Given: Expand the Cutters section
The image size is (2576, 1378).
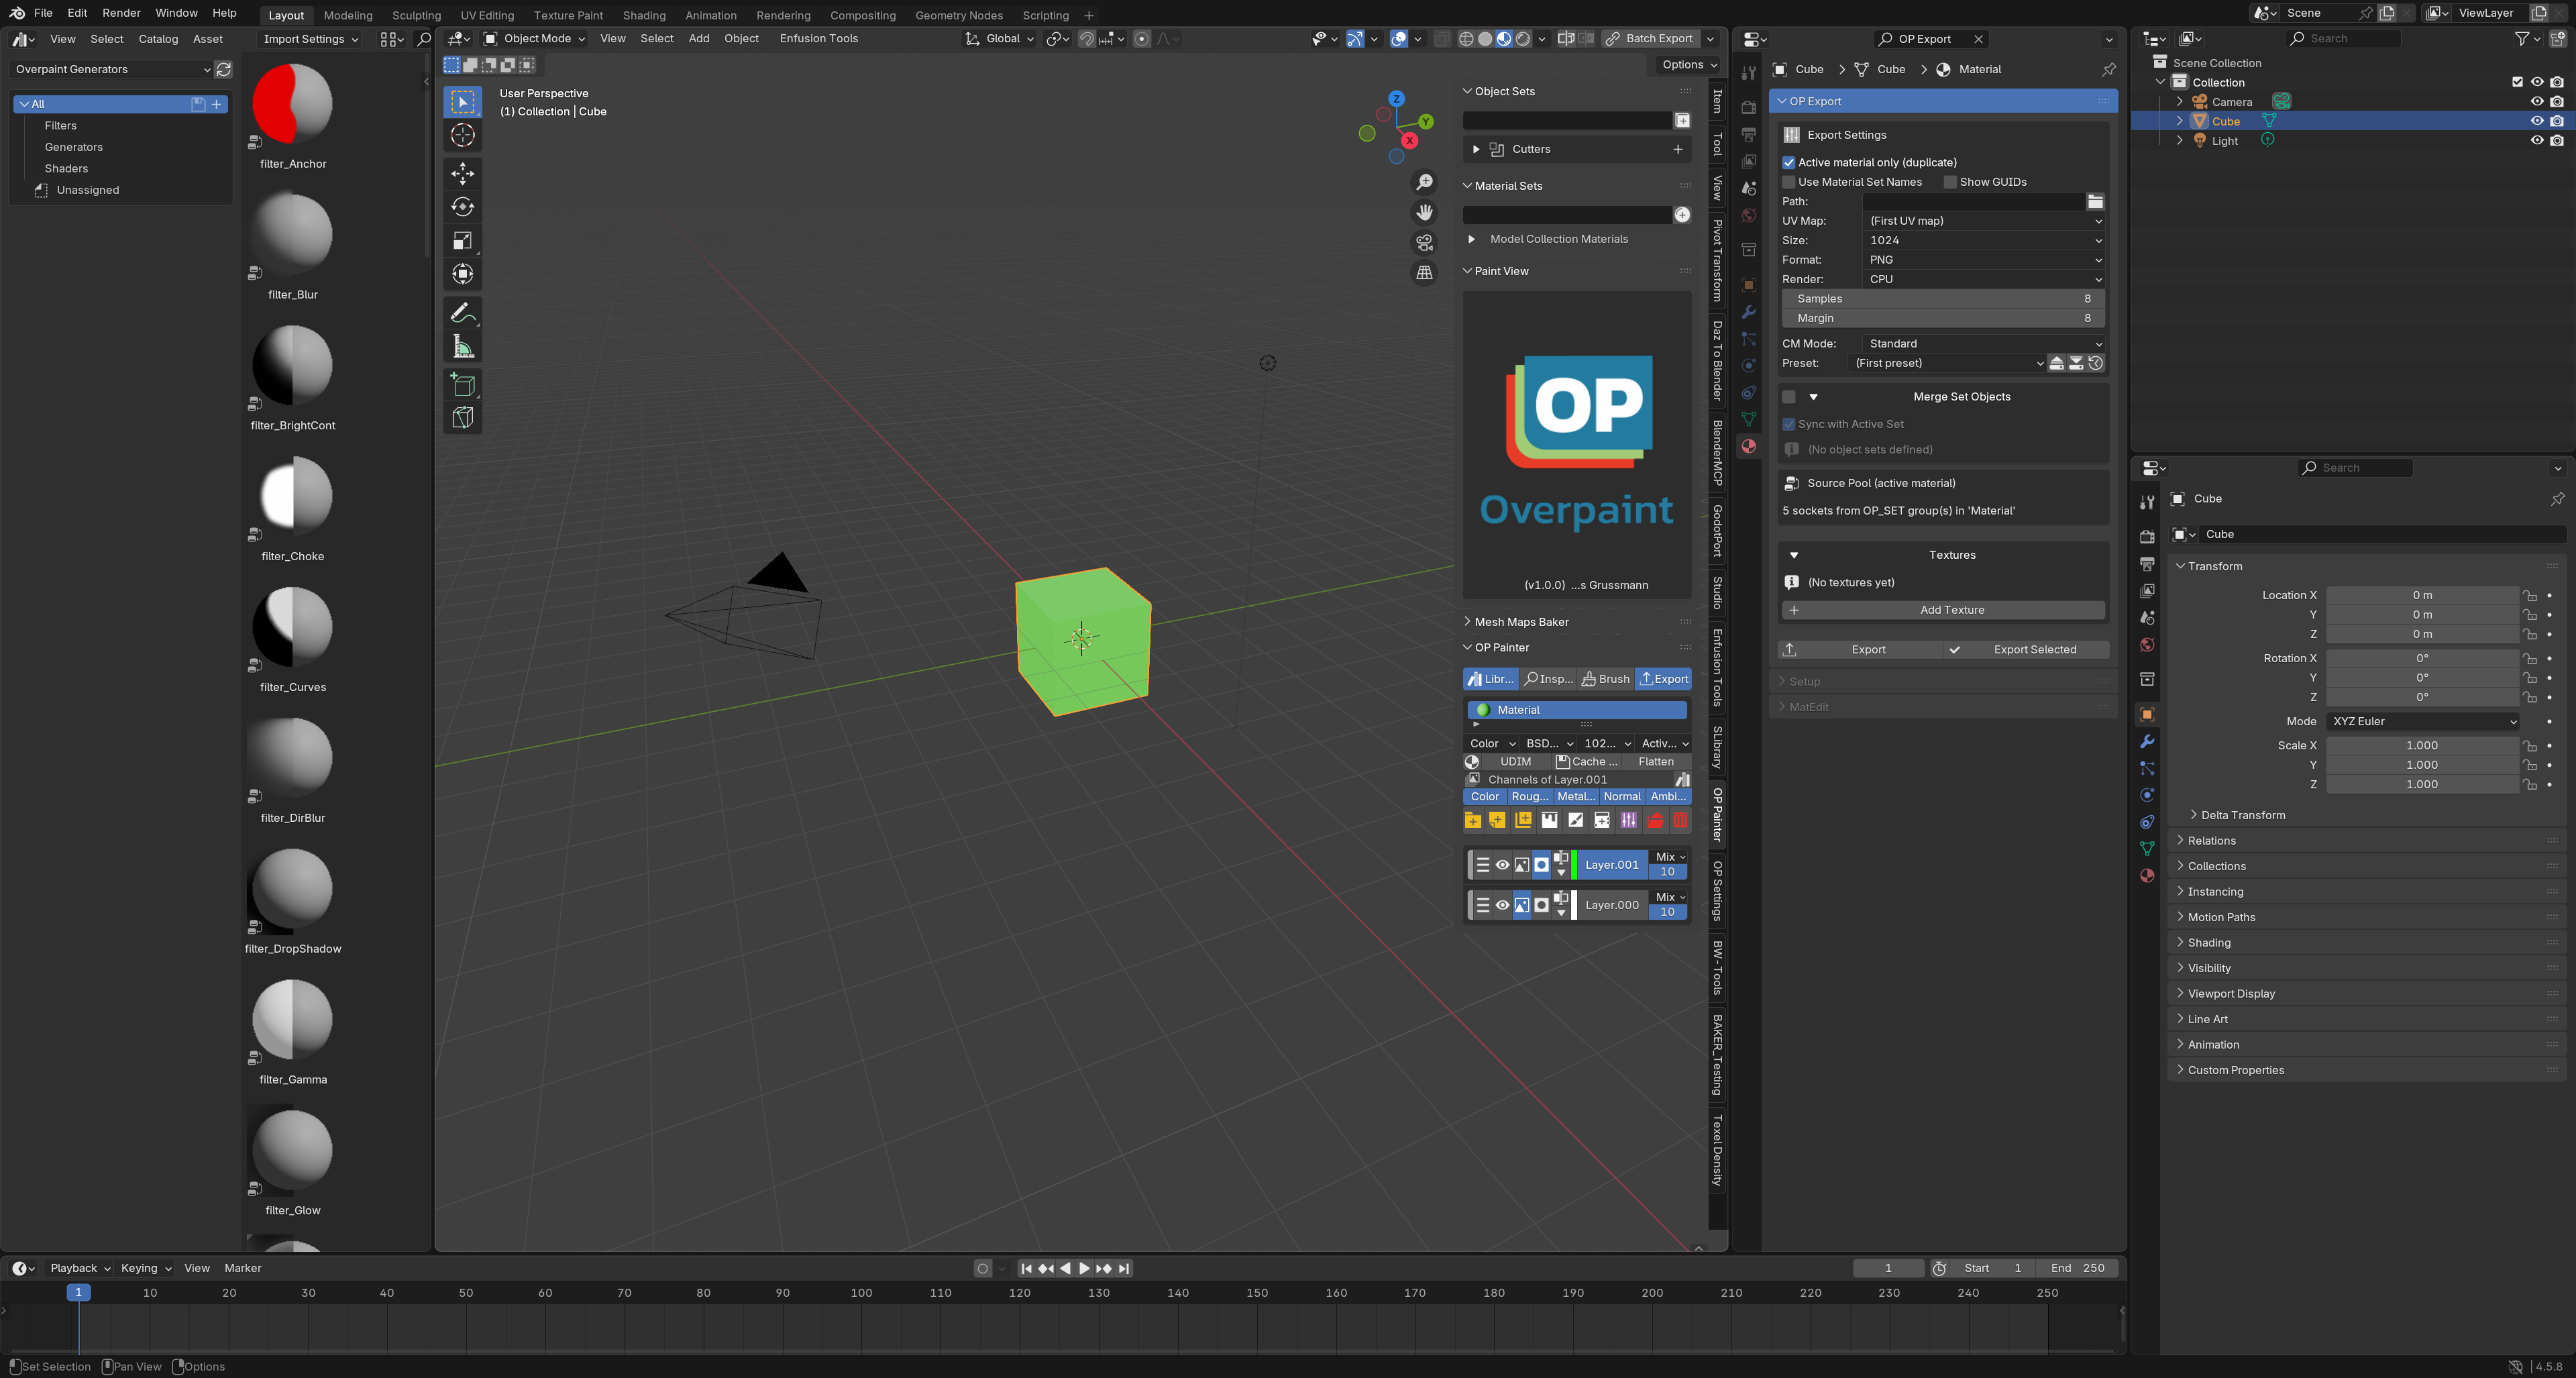Looking at the screenshot, I should click(x=1476, y=149).
